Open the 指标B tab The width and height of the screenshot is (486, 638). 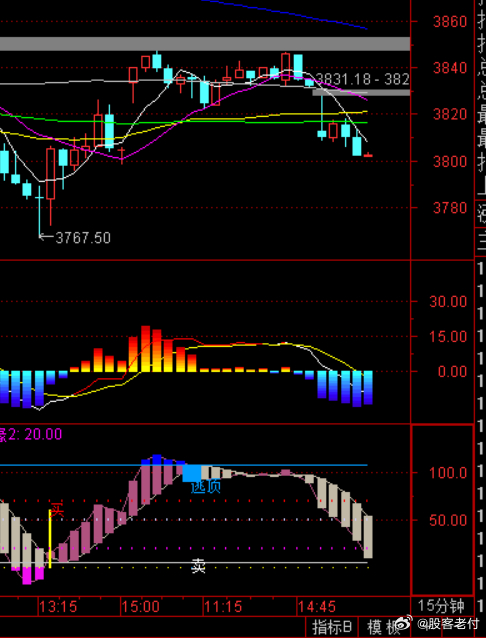coord(332,627)
